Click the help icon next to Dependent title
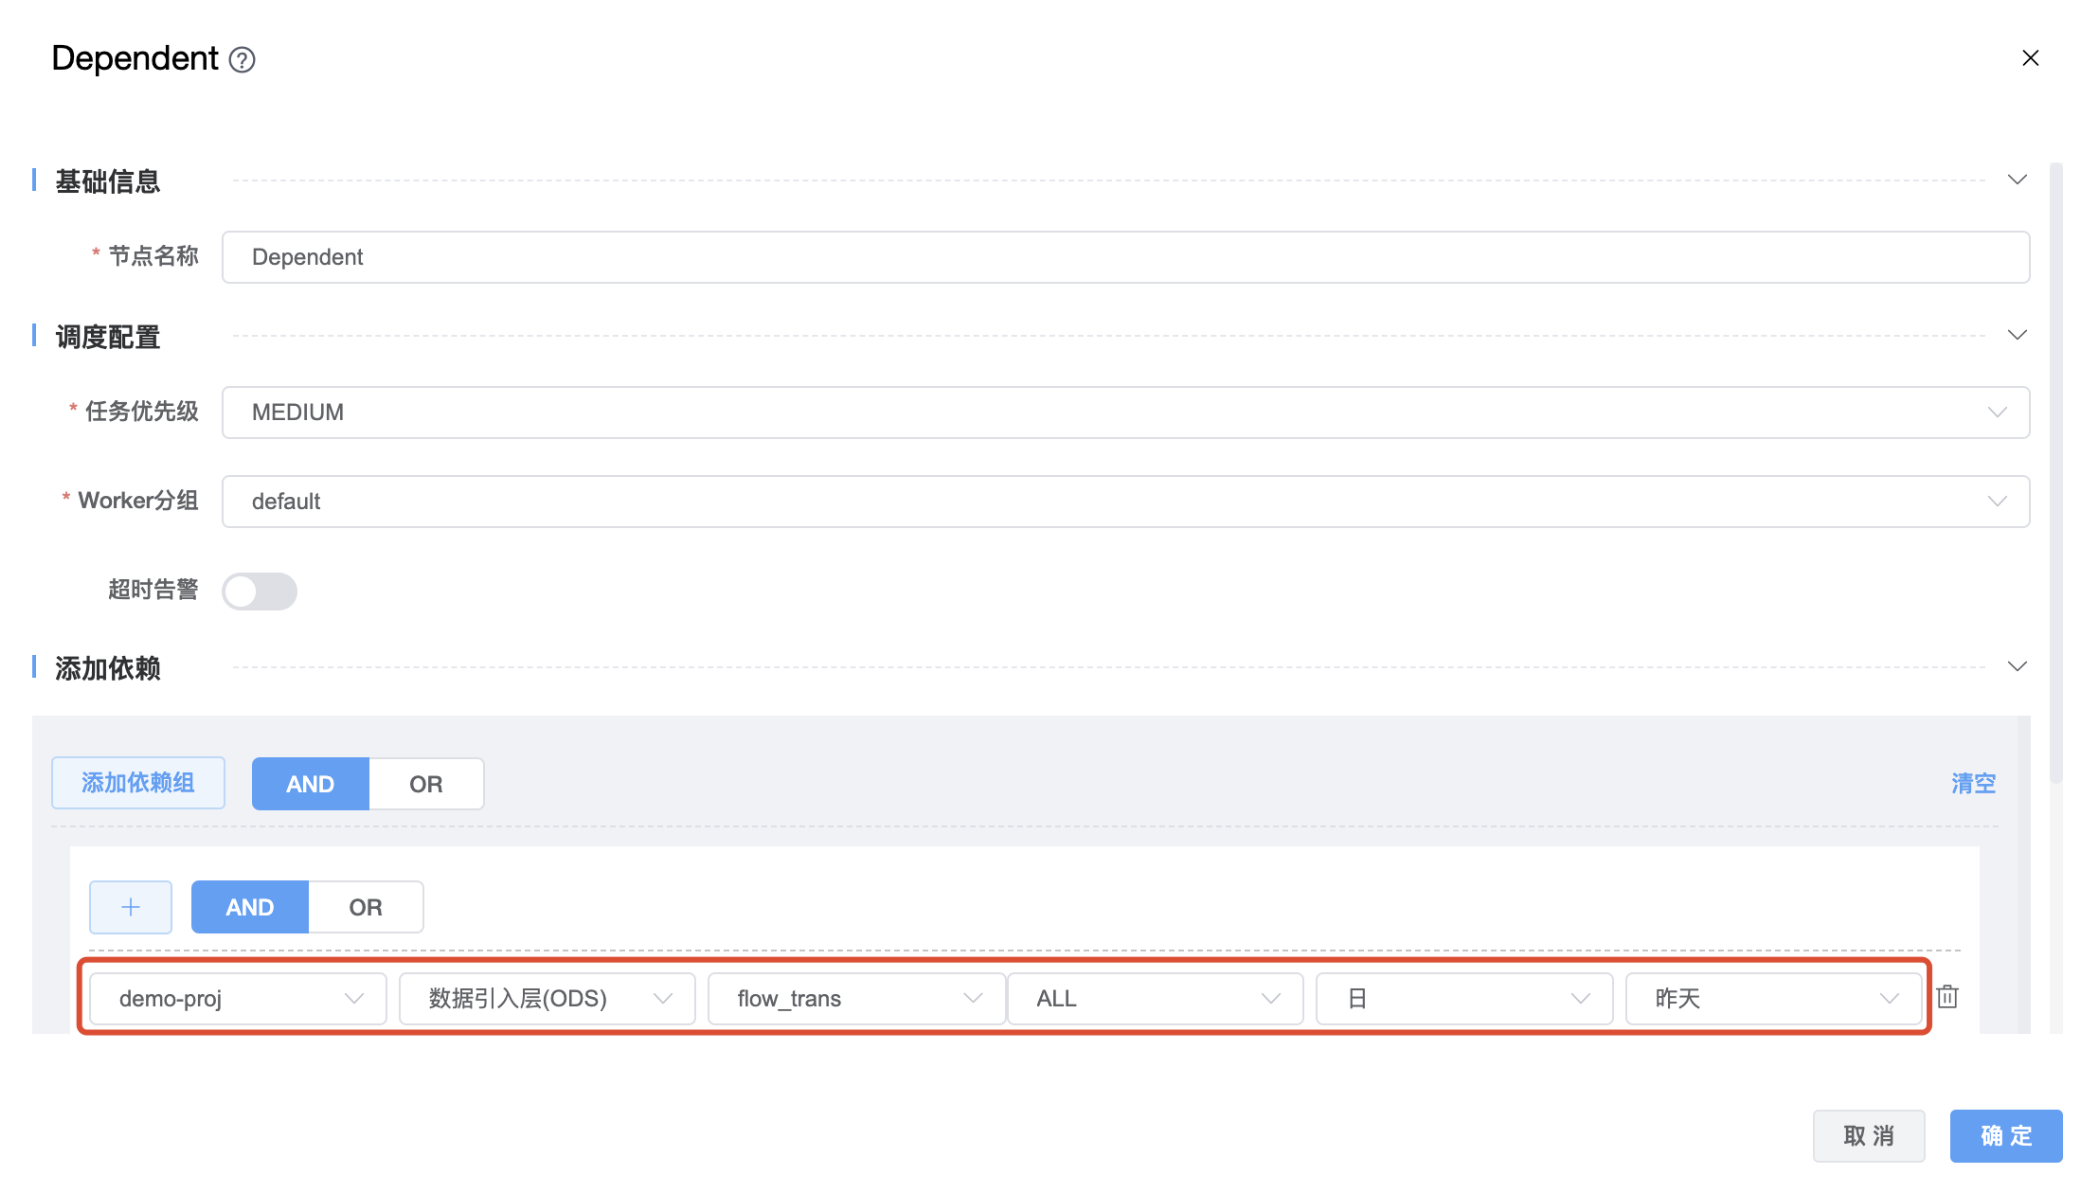 coord(242,60)
